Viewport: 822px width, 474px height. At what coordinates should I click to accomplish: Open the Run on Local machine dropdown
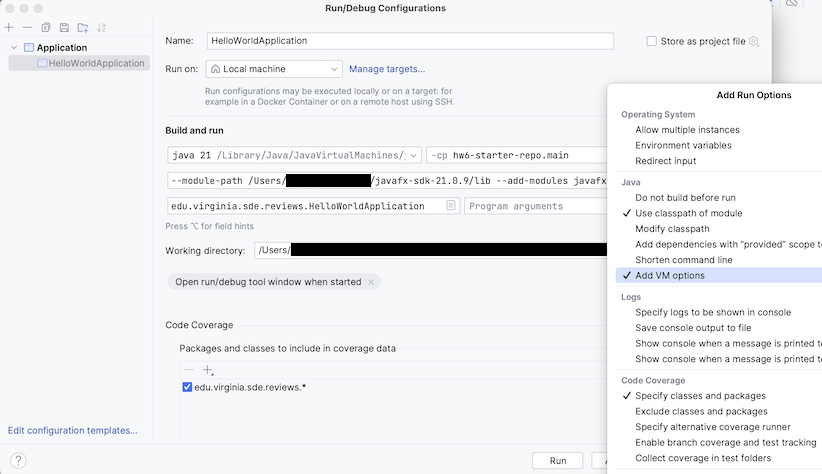pyautogui.click(x=274, y=69)
